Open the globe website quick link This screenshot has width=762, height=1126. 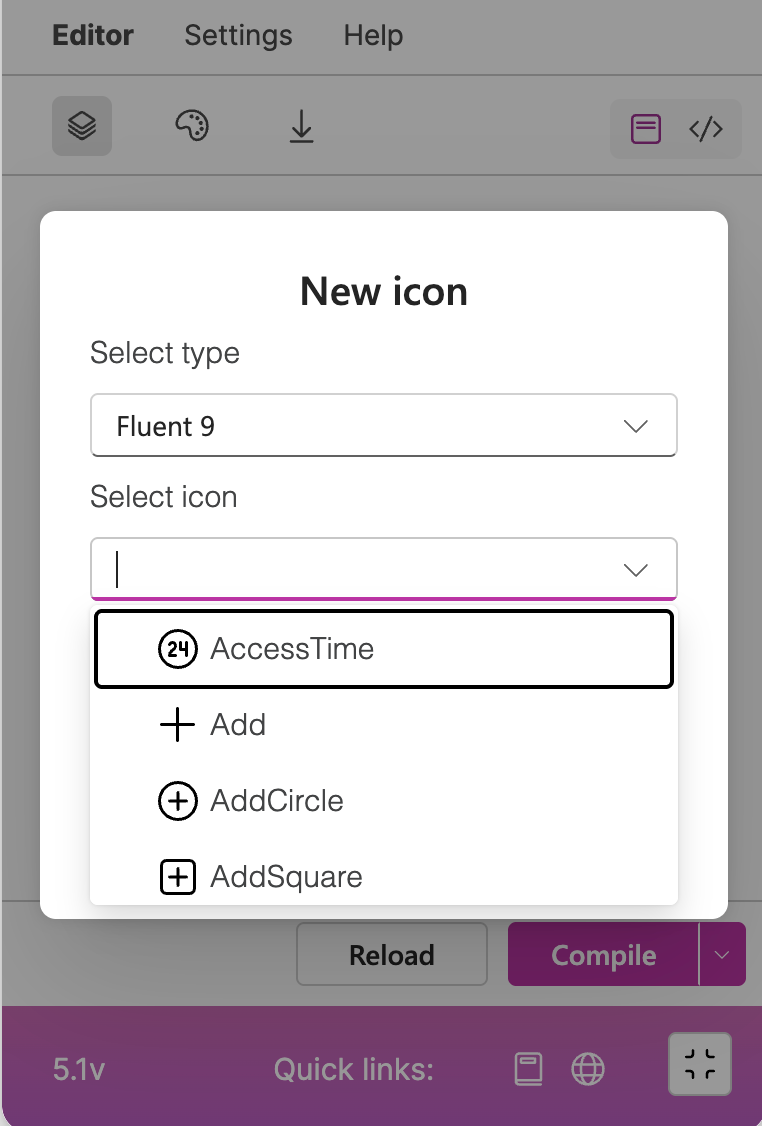pyautogui.click(x=588, y=1069)
